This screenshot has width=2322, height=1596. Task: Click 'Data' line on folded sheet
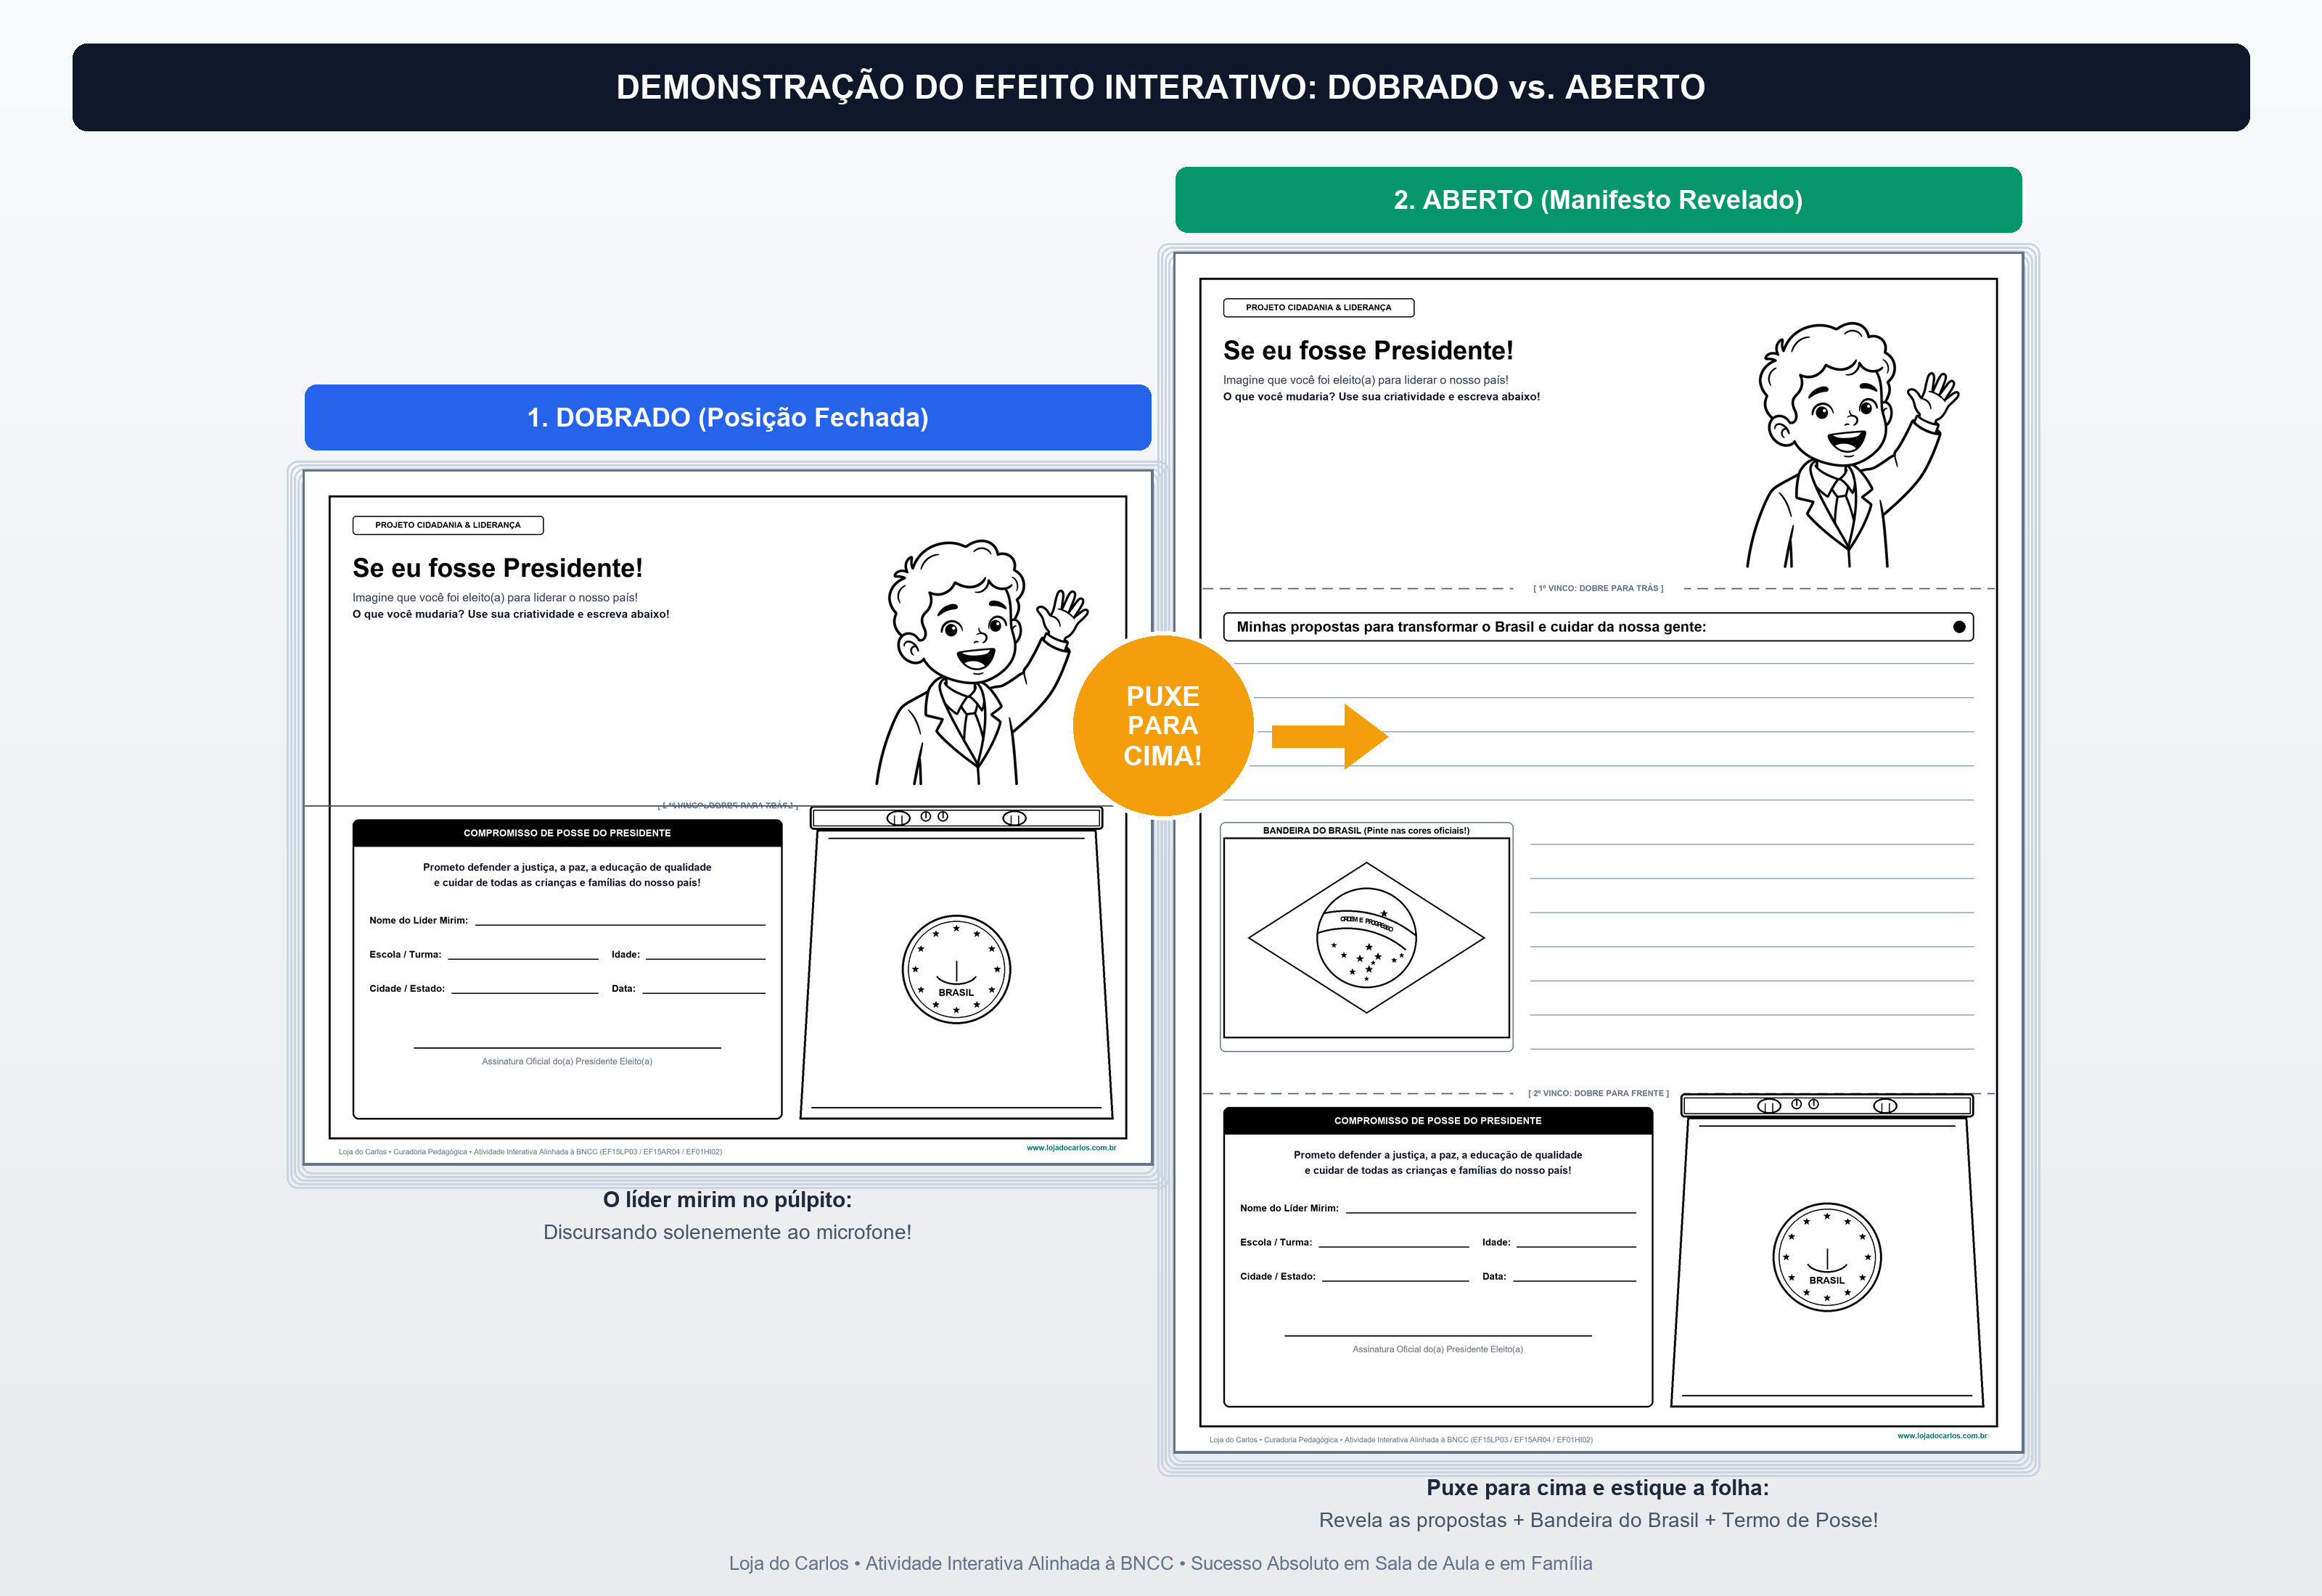pyautogui.click(x=704, y=992)
